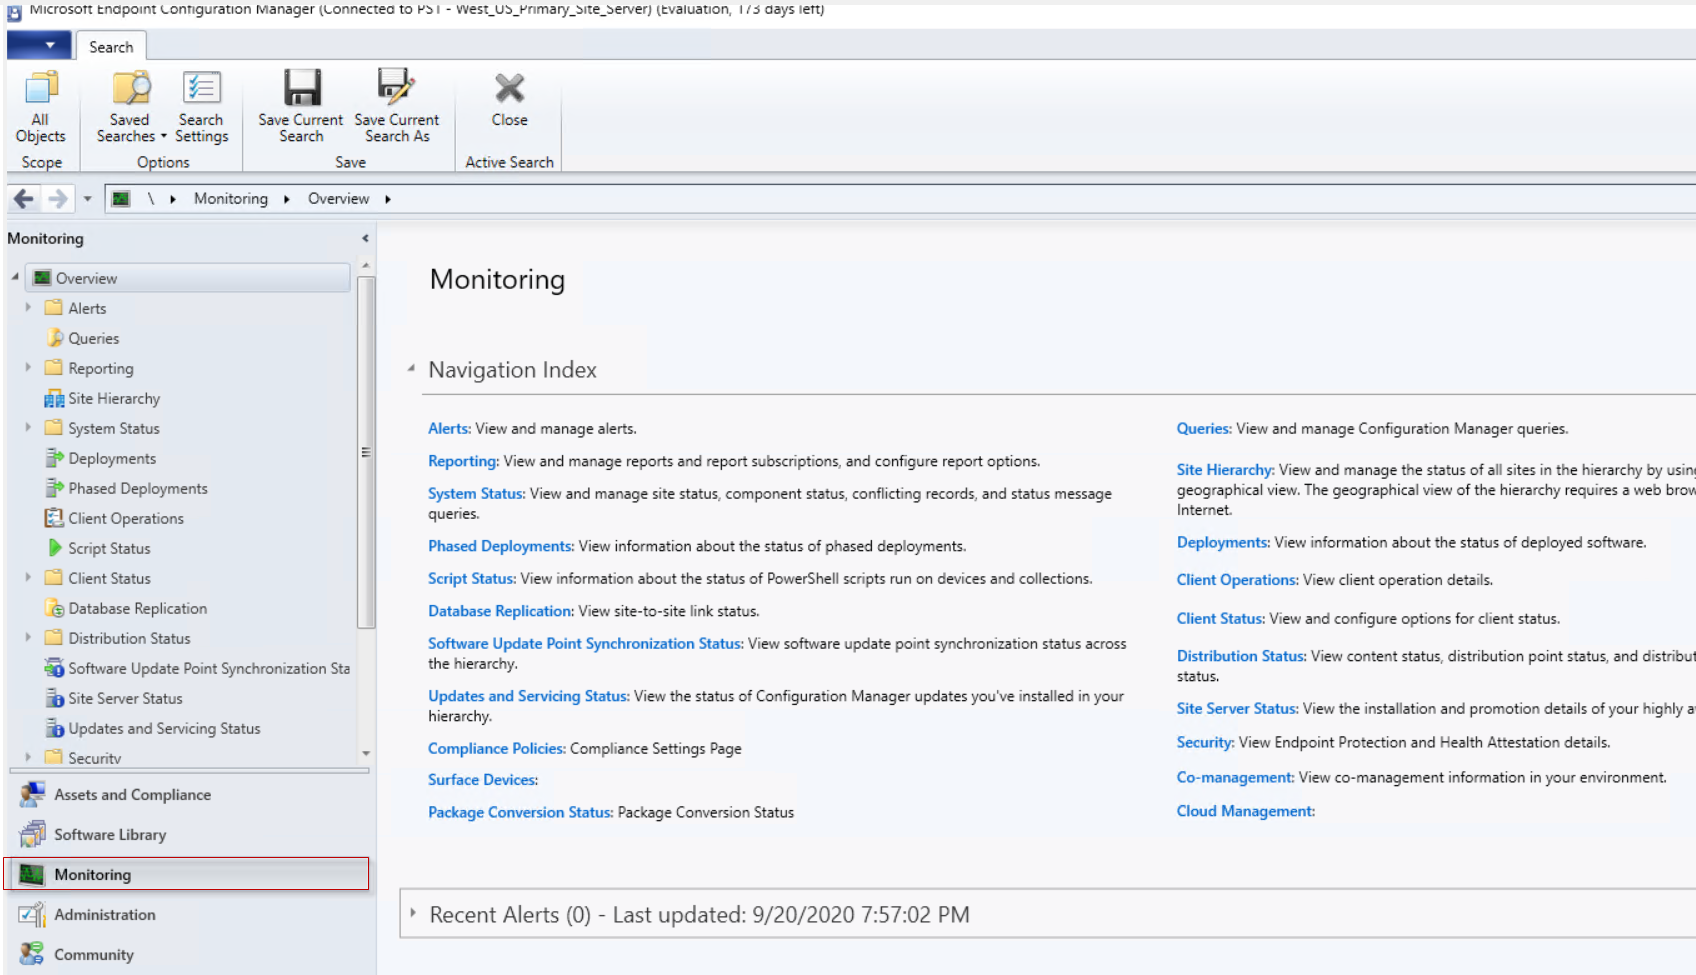Image resolution: width=1696 pixels, height=975 pixels.
Task: Expand the Reporting tree node
Action: click(x=28, y=368)
